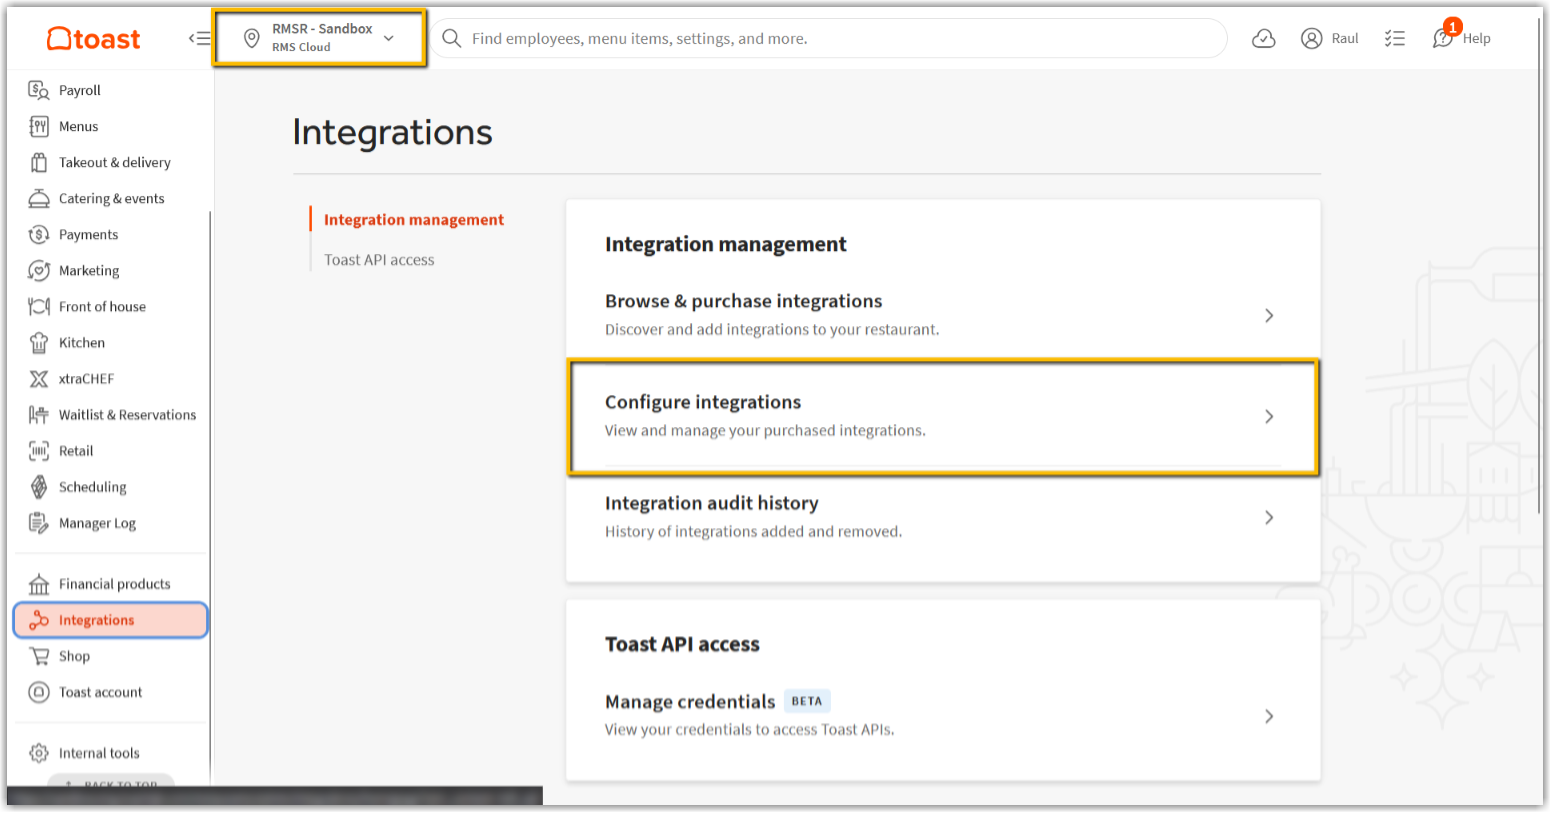Open the Raul user account menu
This screenshot has width=1551, height=813.
click(x=1330, y=38)
